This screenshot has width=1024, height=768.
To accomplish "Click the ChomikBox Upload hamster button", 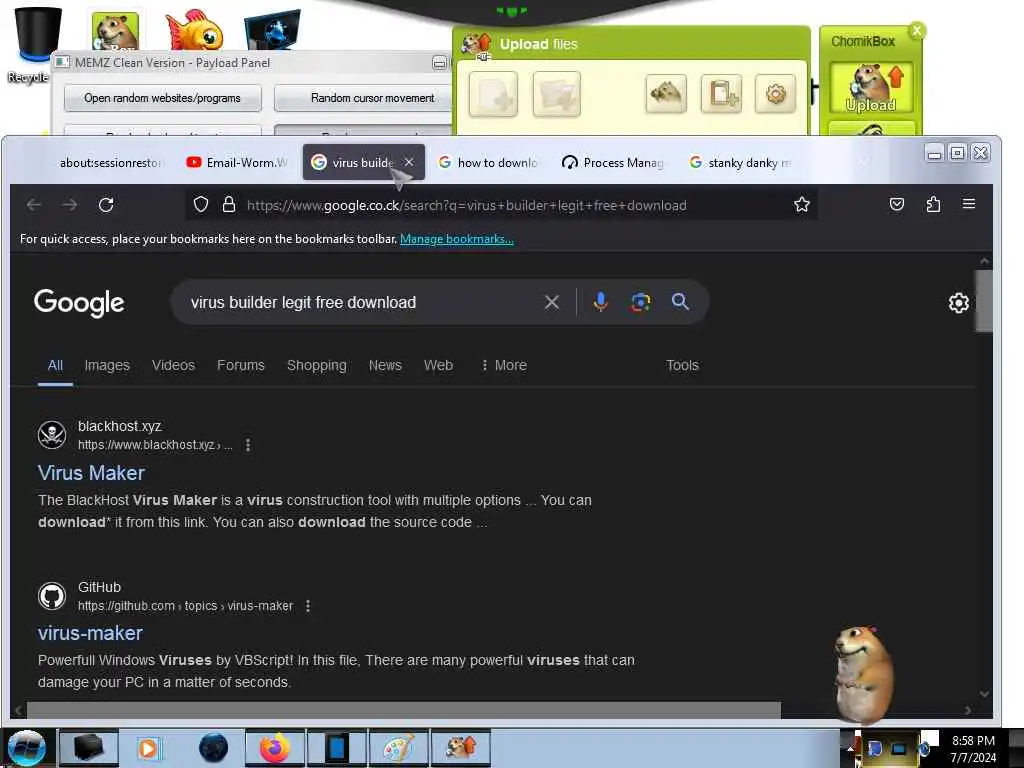I will pyautogui.click(x=871, y=88).
